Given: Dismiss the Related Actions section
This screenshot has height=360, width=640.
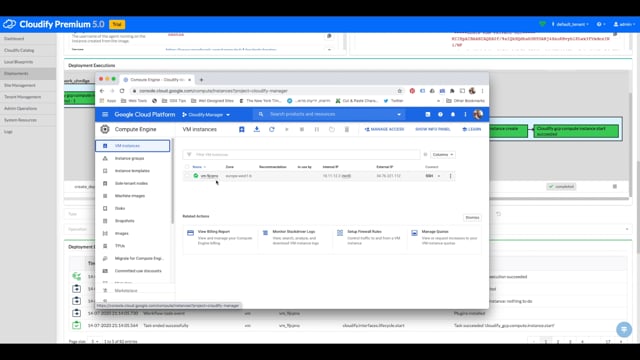Looking at the screenshot, I should 472,218.
